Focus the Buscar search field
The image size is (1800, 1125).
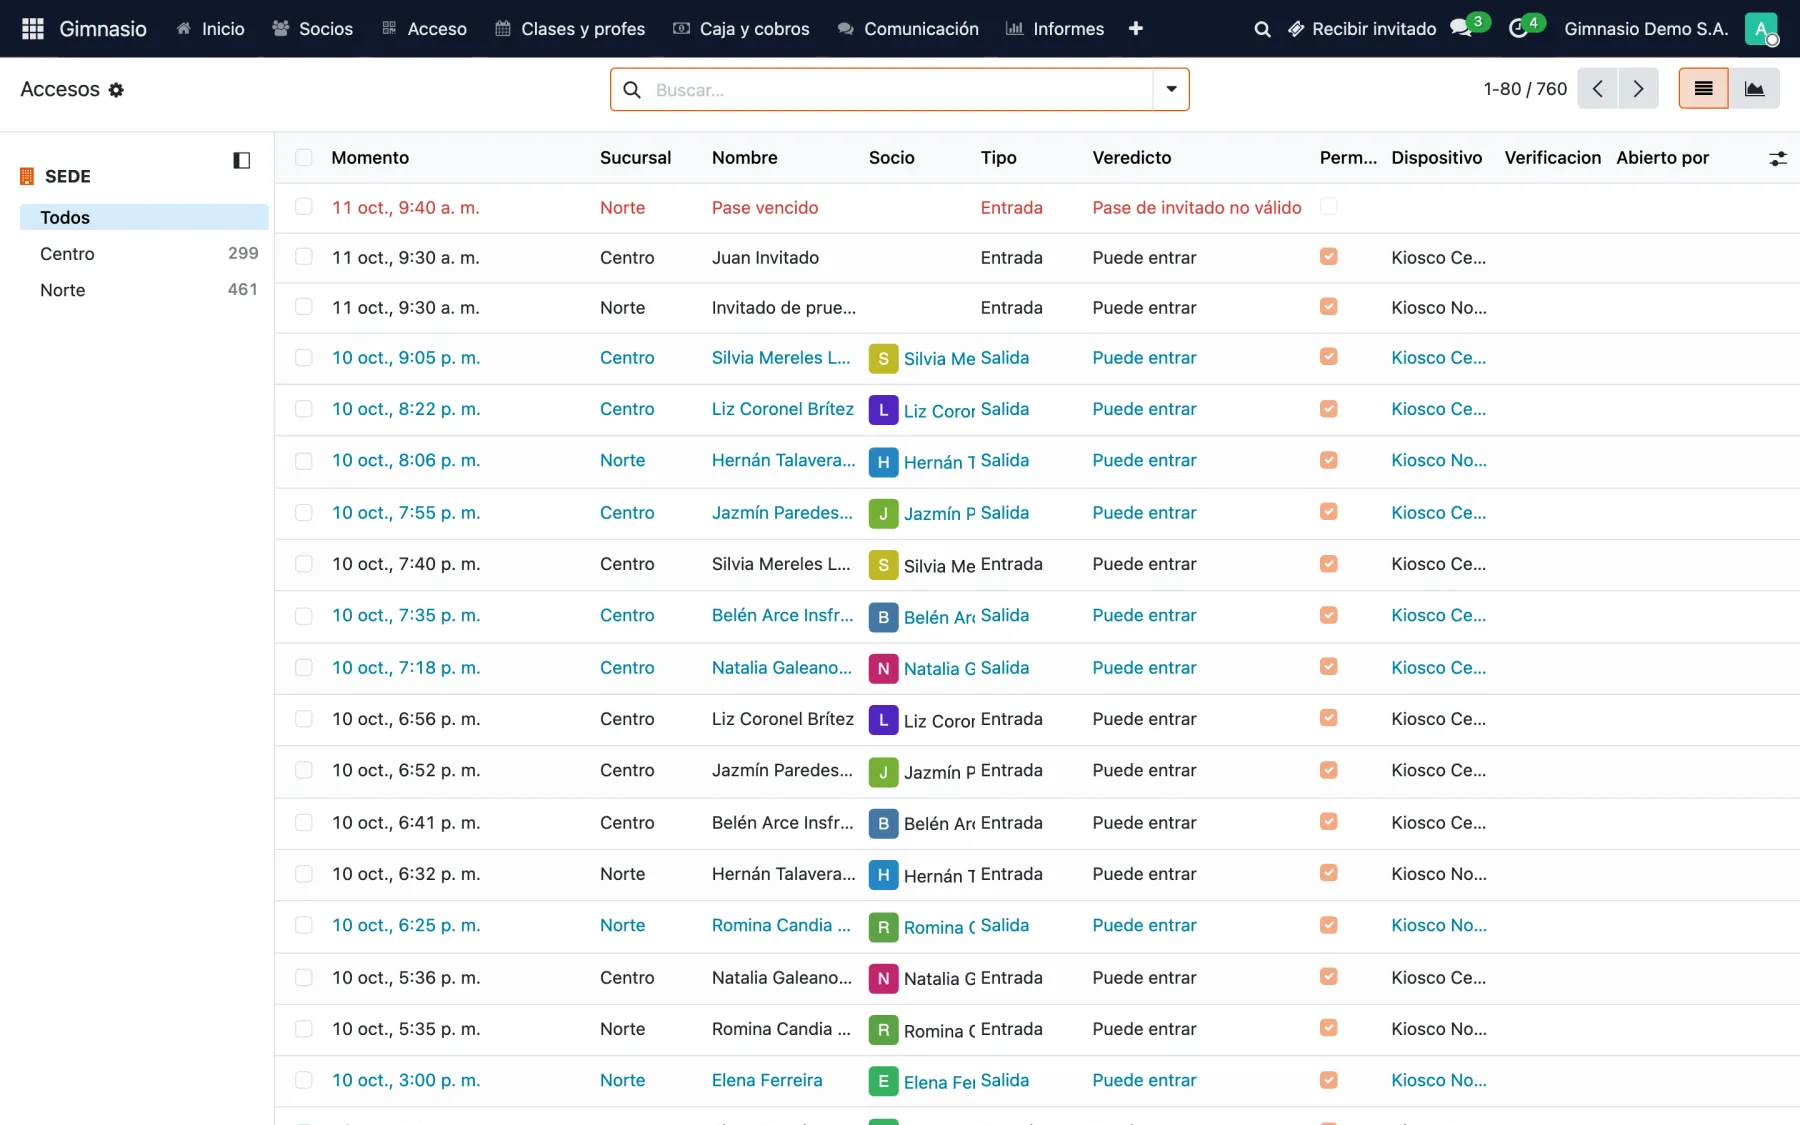(900, 90)
